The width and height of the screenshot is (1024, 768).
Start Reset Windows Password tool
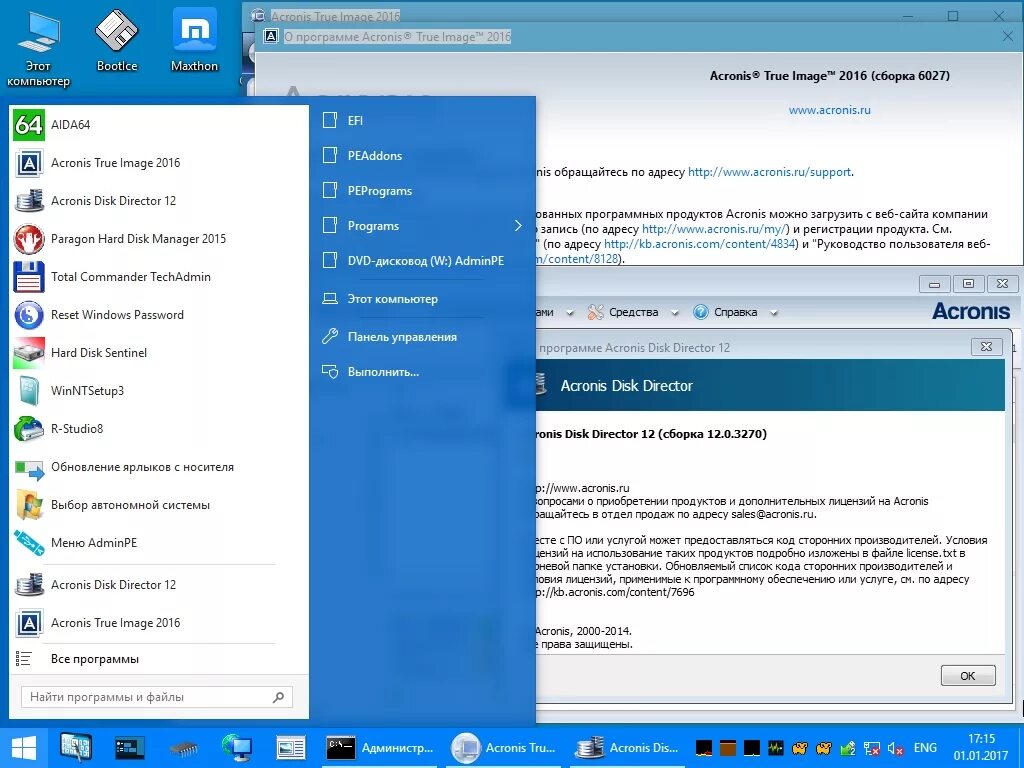(117, 315)
